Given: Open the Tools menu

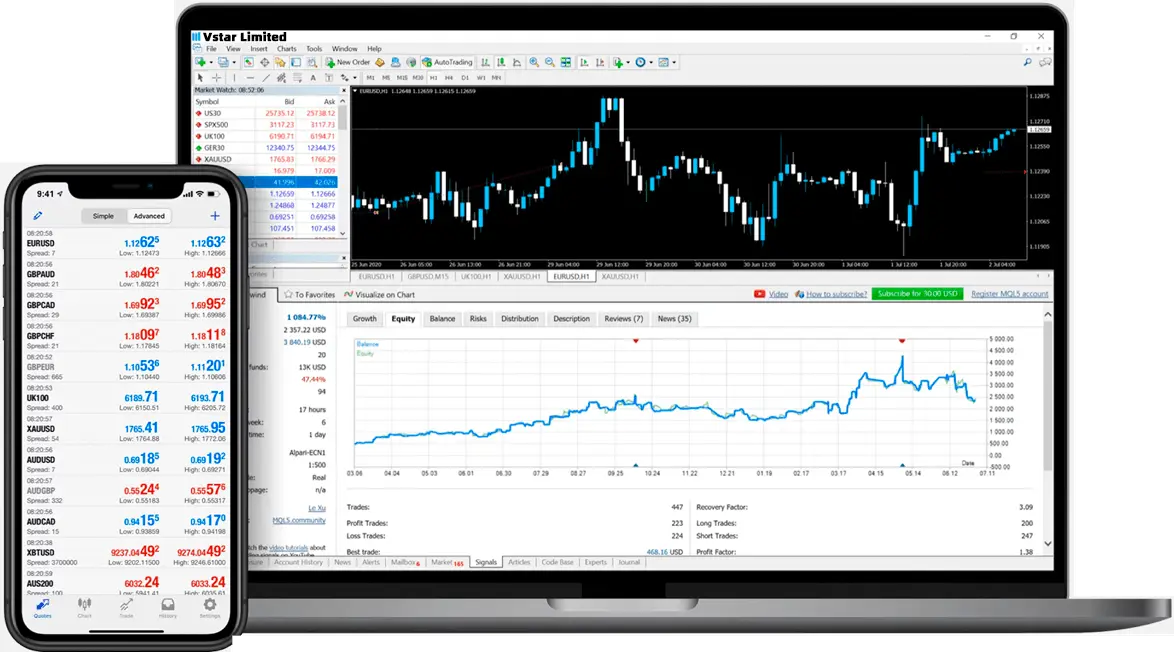Looking at the screenshot, I should point(314,49).
